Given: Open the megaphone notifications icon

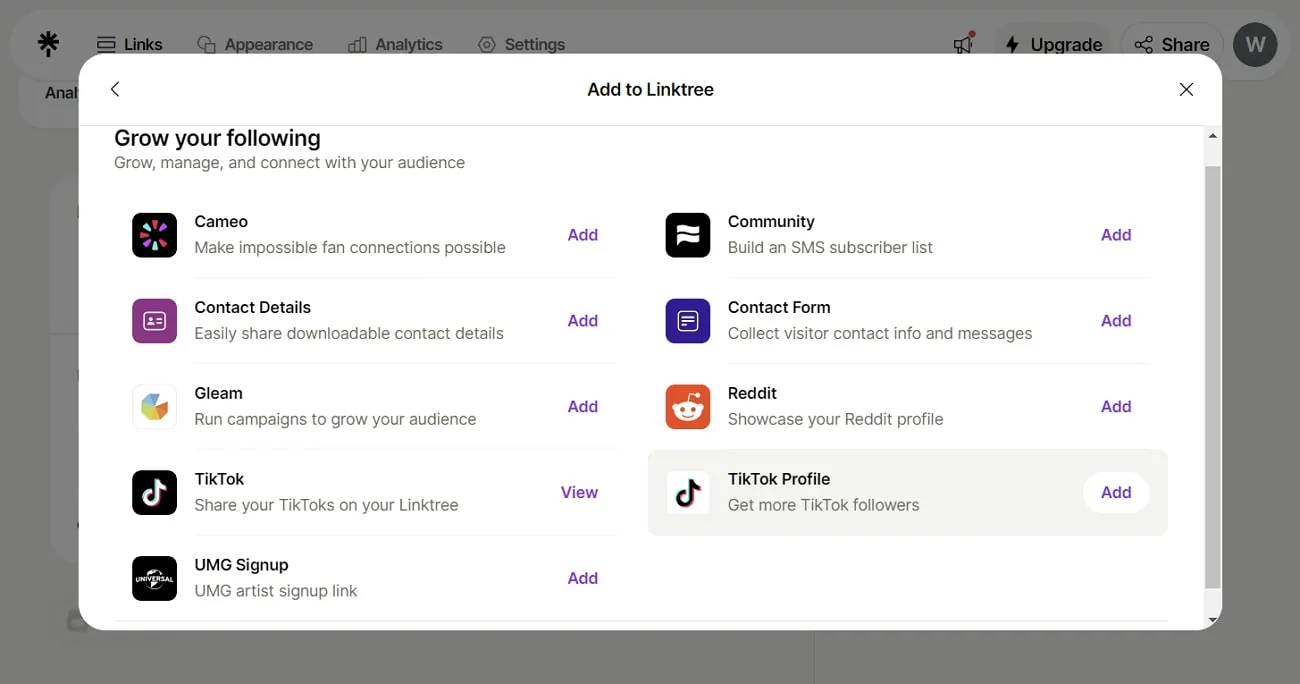Looking at the screenshot, I should coord(963,44).
